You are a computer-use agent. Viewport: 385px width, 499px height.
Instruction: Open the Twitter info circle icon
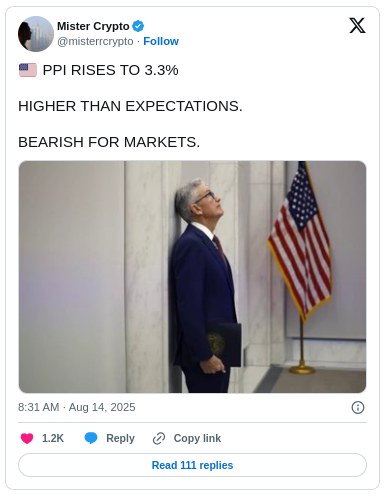tap(358, 407)
